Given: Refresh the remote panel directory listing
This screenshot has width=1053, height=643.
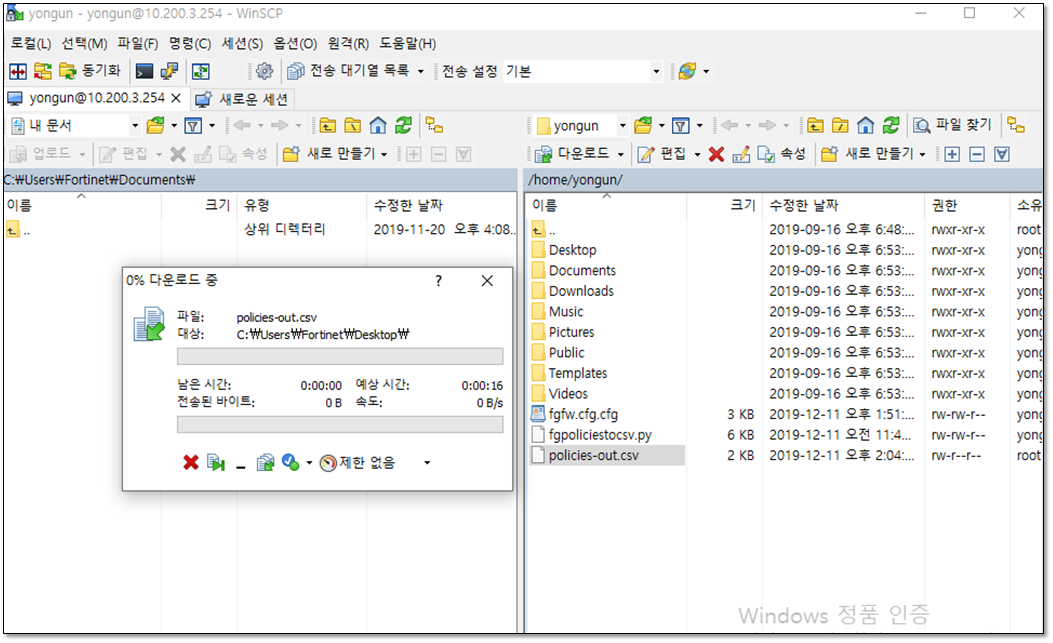Looking at the screenshot, I should [x=890, y=125].
